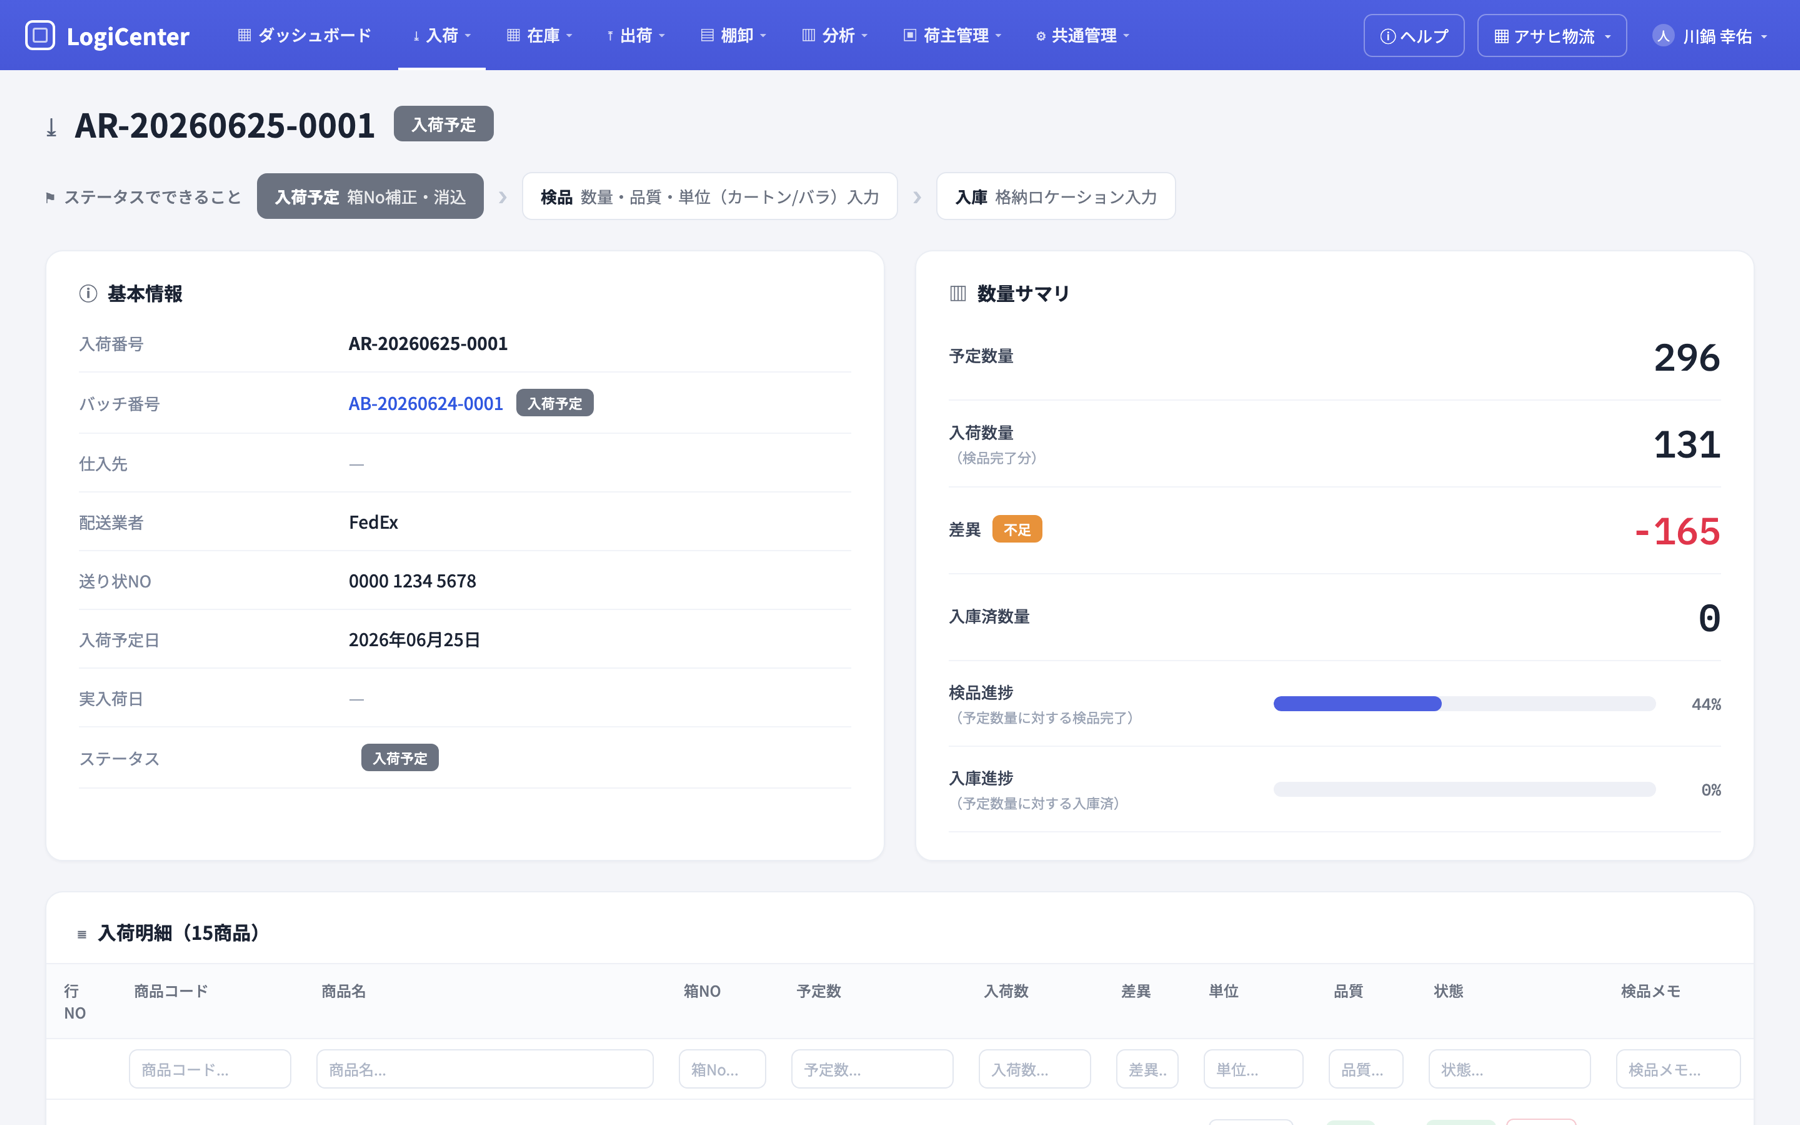Click the info icon beside 基本情報
The height and width of the screenshot is (1125, 1800).
[x=88, y=293]
